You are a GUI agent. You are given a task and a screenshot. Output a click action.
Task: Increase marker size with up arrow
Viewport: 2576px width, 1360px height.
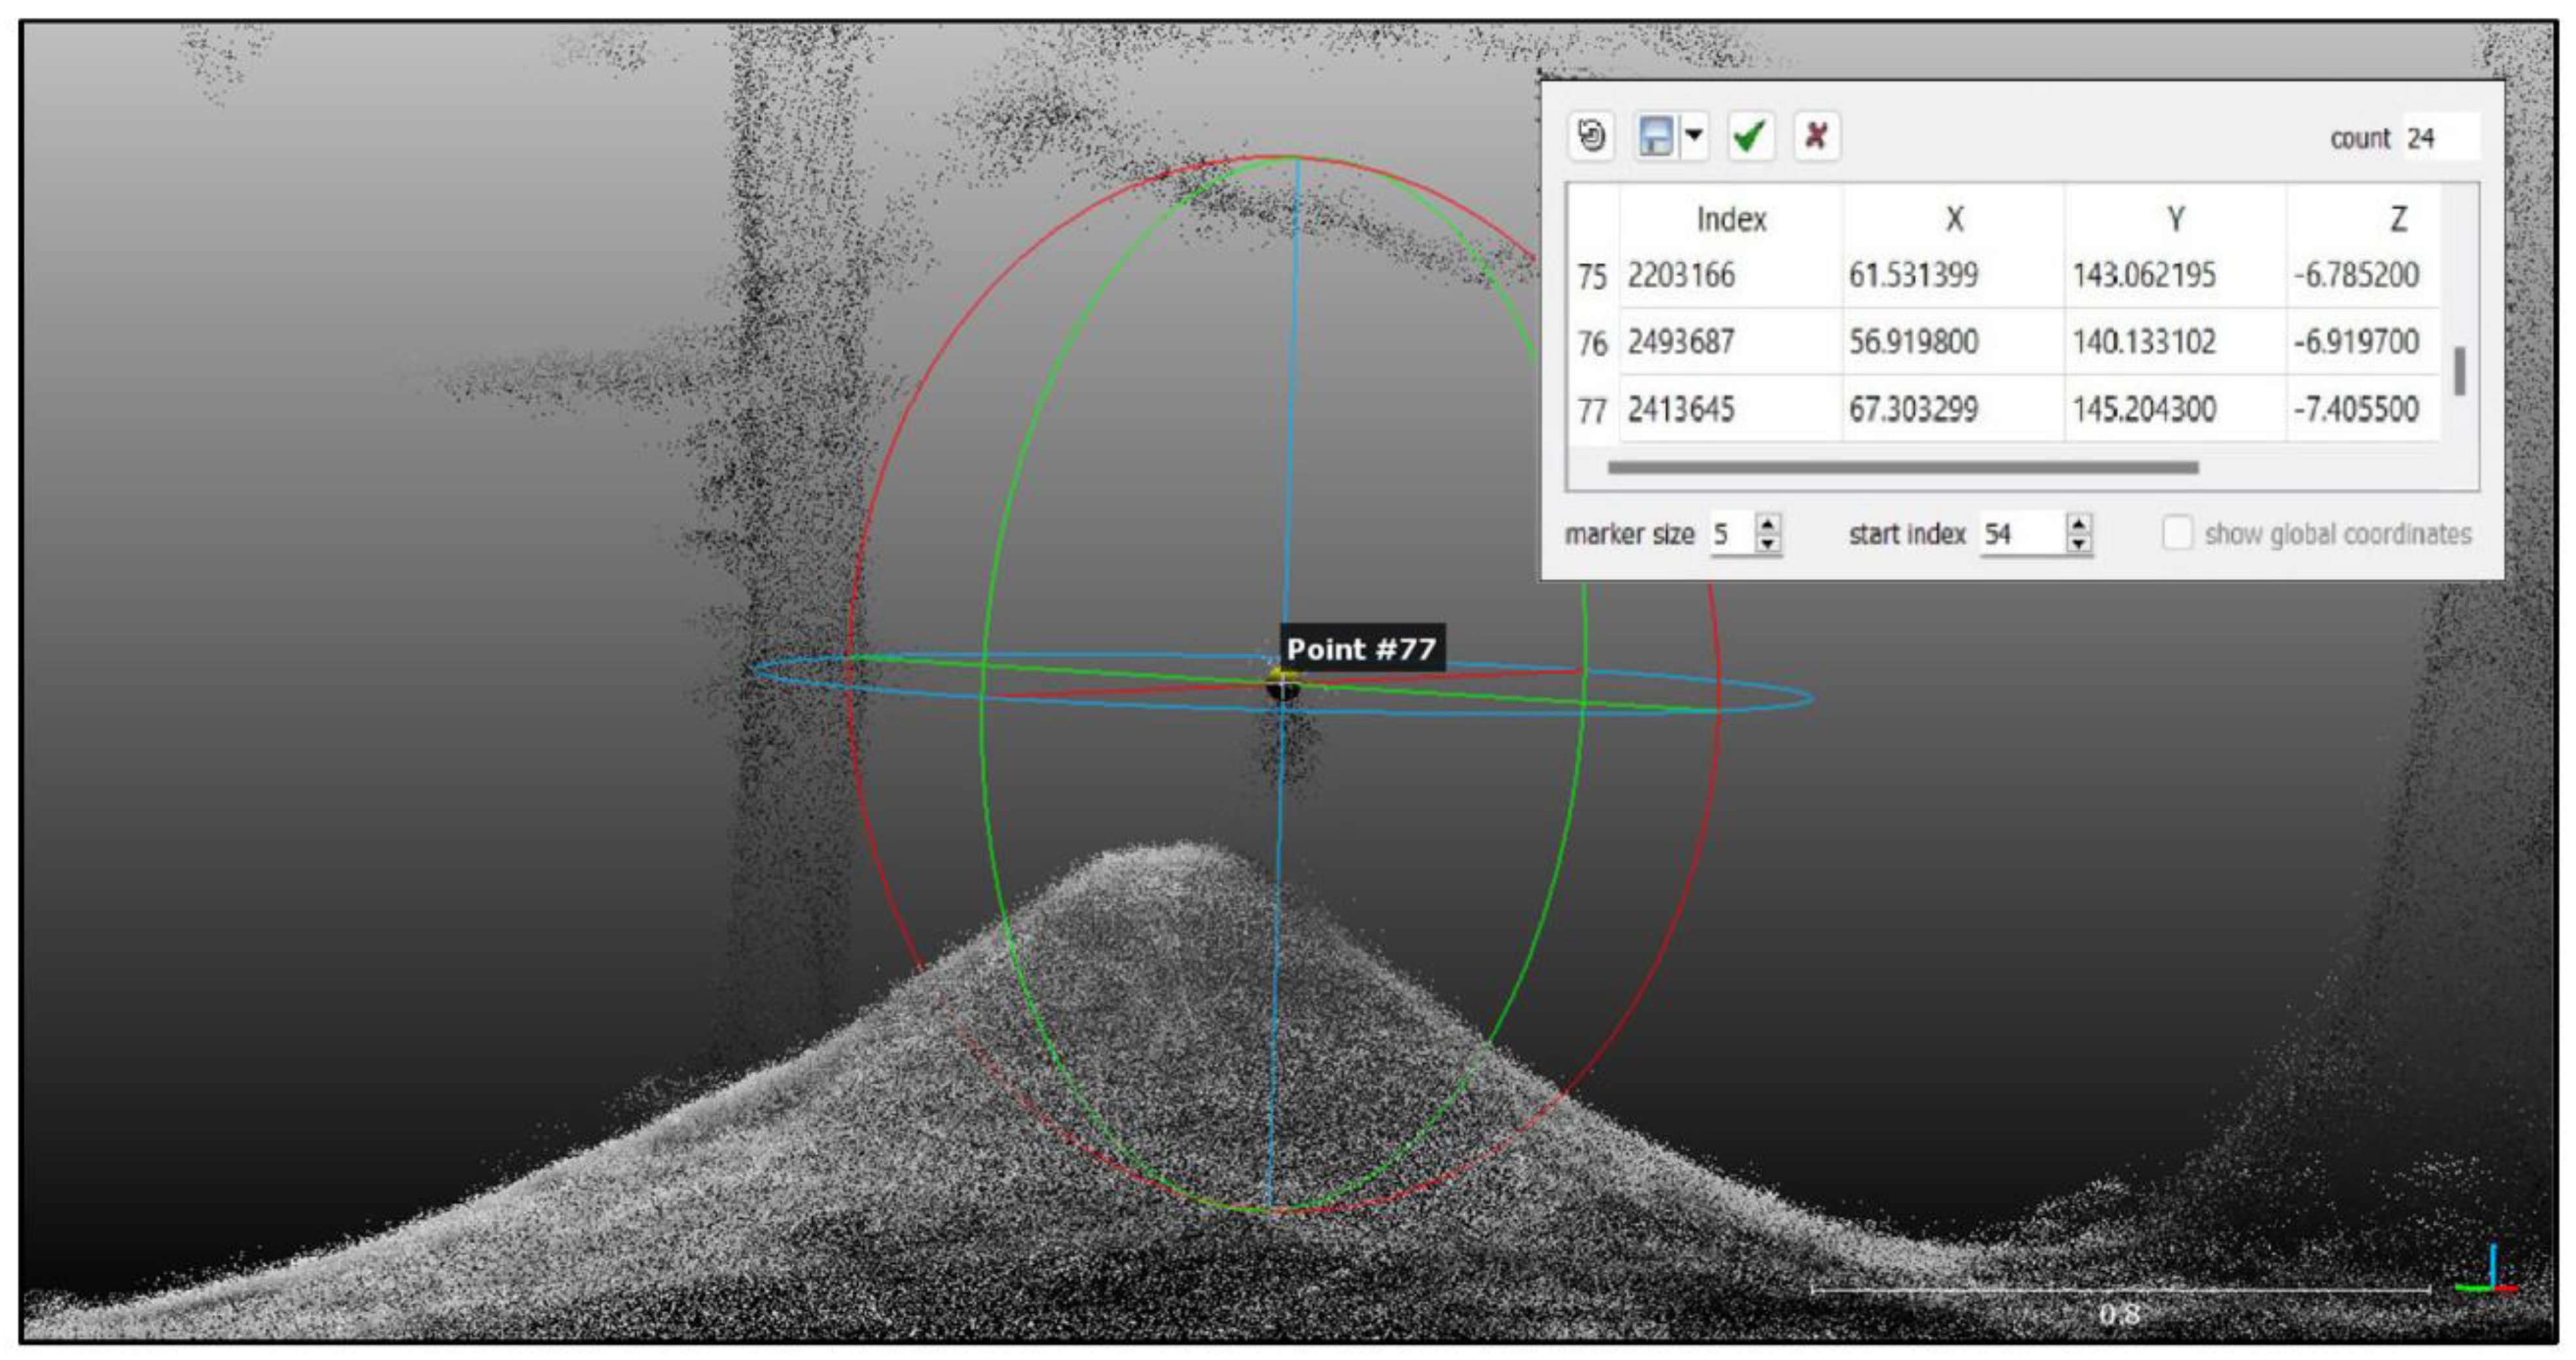coord(1768,524)
